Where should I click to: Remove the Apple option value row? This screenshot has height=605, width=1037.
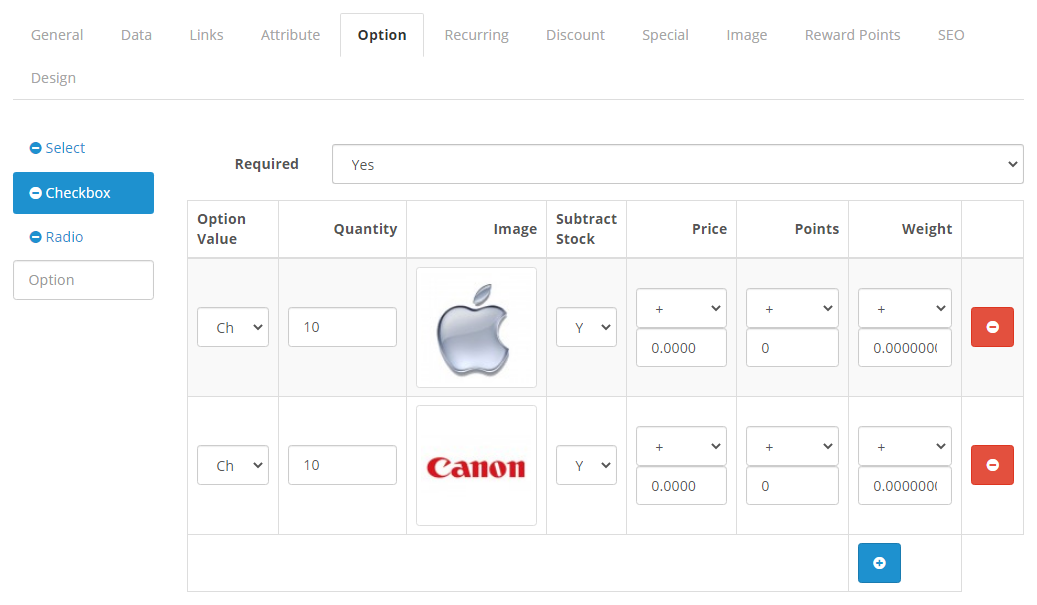click(992, 327)
